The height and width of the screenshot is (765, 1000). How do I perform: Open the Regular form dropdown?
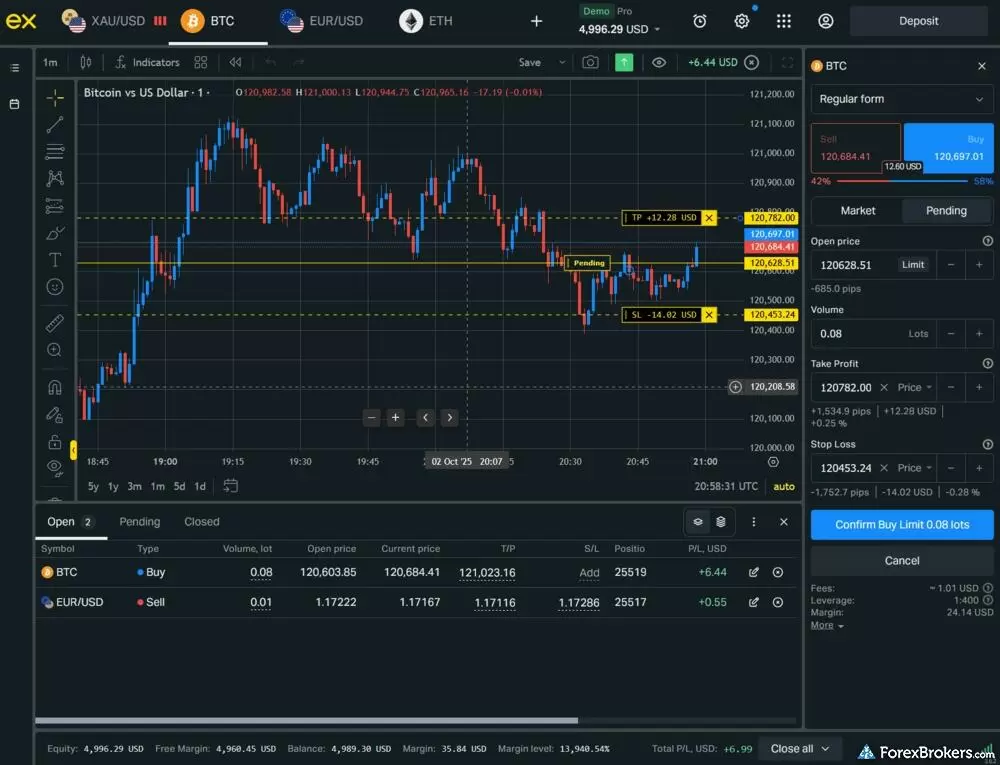[x=901, y=98]
